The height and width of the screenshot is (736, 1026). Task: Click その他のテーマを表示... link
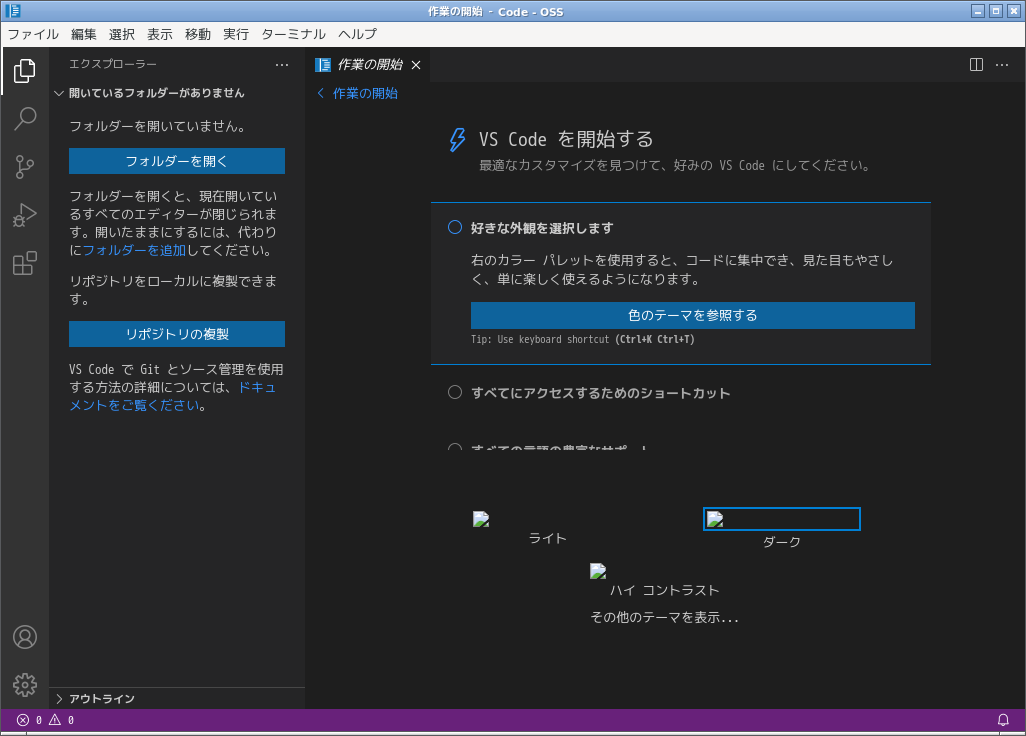[664, 617]
